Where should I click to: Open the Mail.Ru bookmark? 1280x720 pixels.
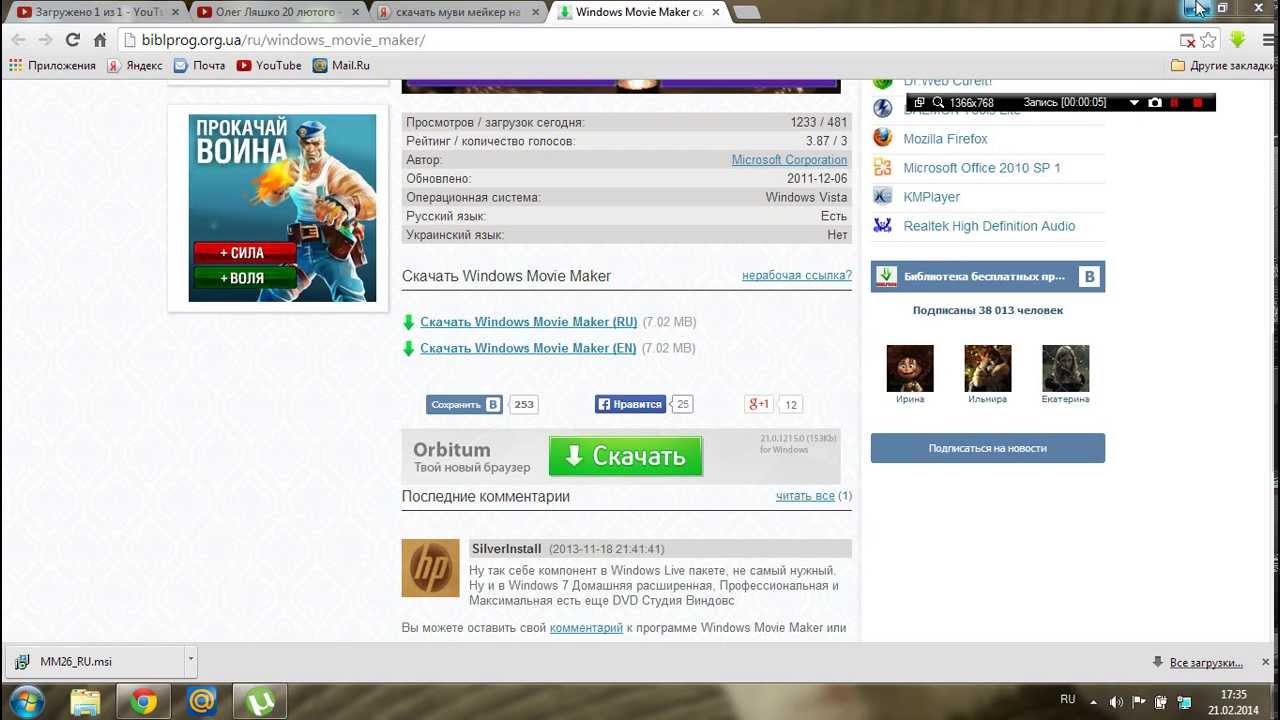(x=341, y=65)
